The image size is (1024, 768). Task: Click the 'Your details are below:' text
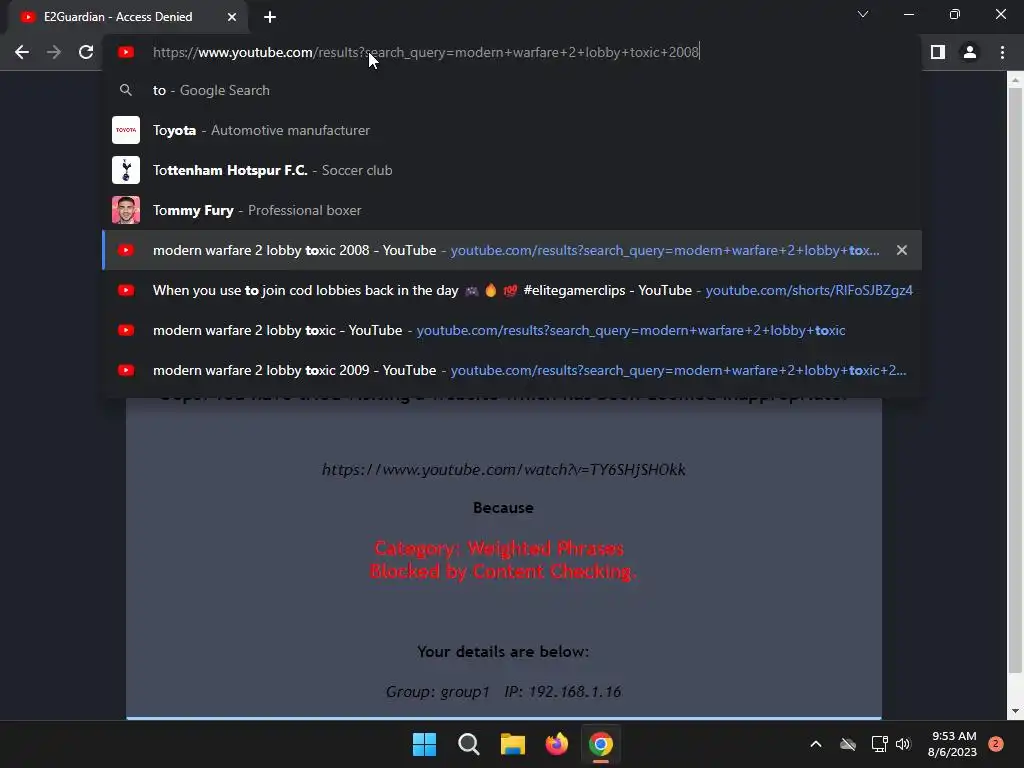pos(503,652)
